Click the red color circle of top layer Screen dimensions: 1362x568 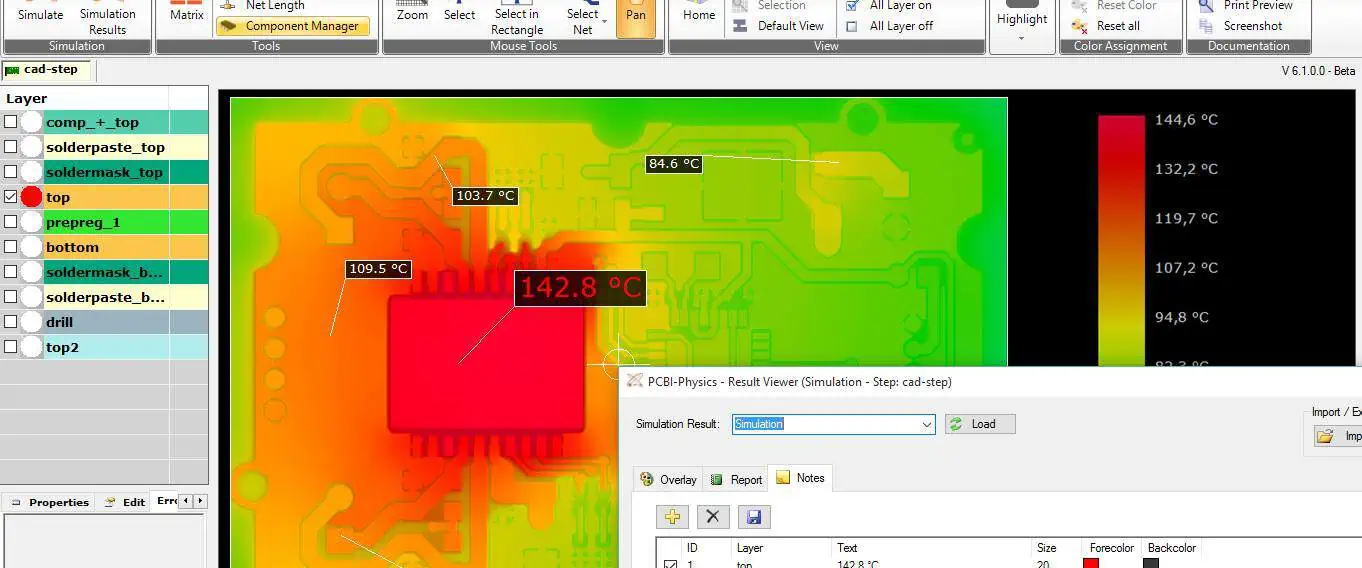coord(31,197)
